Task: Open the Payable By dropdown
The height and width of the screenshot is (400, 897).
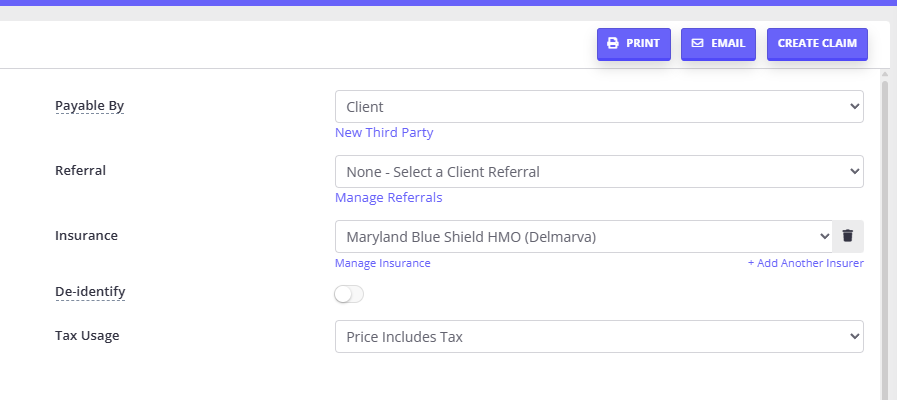Action: pyautogui.click(x=599, y=106)
